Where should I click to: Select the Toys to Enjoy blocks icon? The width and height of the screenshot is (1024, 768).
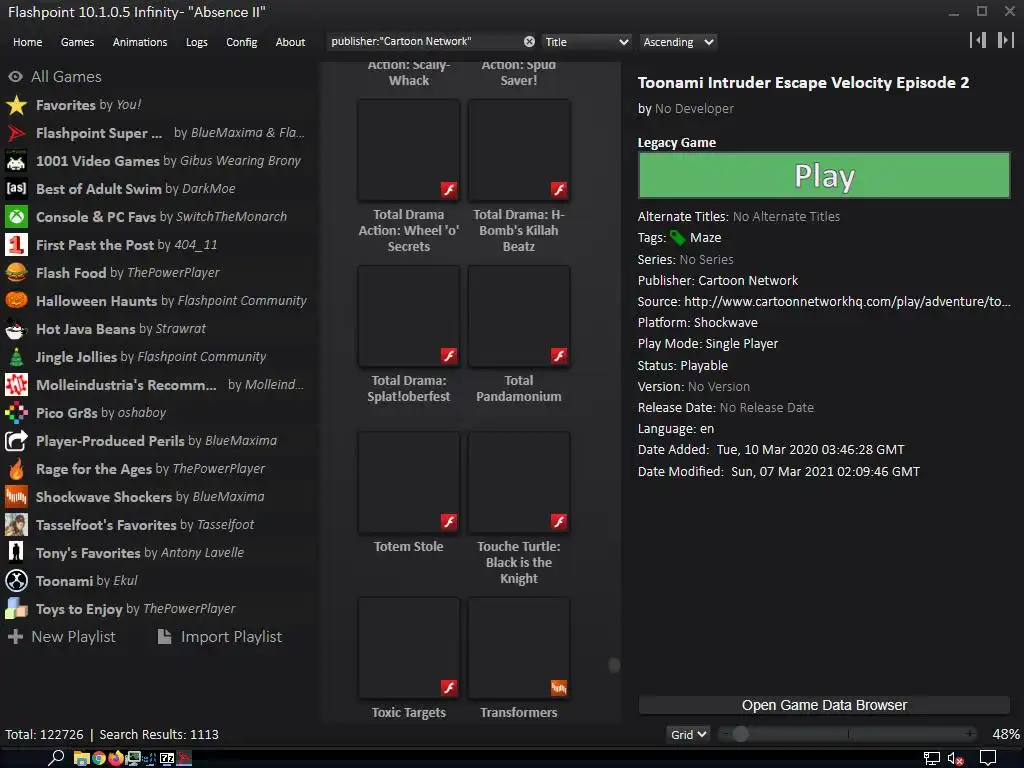pos(16,609)
